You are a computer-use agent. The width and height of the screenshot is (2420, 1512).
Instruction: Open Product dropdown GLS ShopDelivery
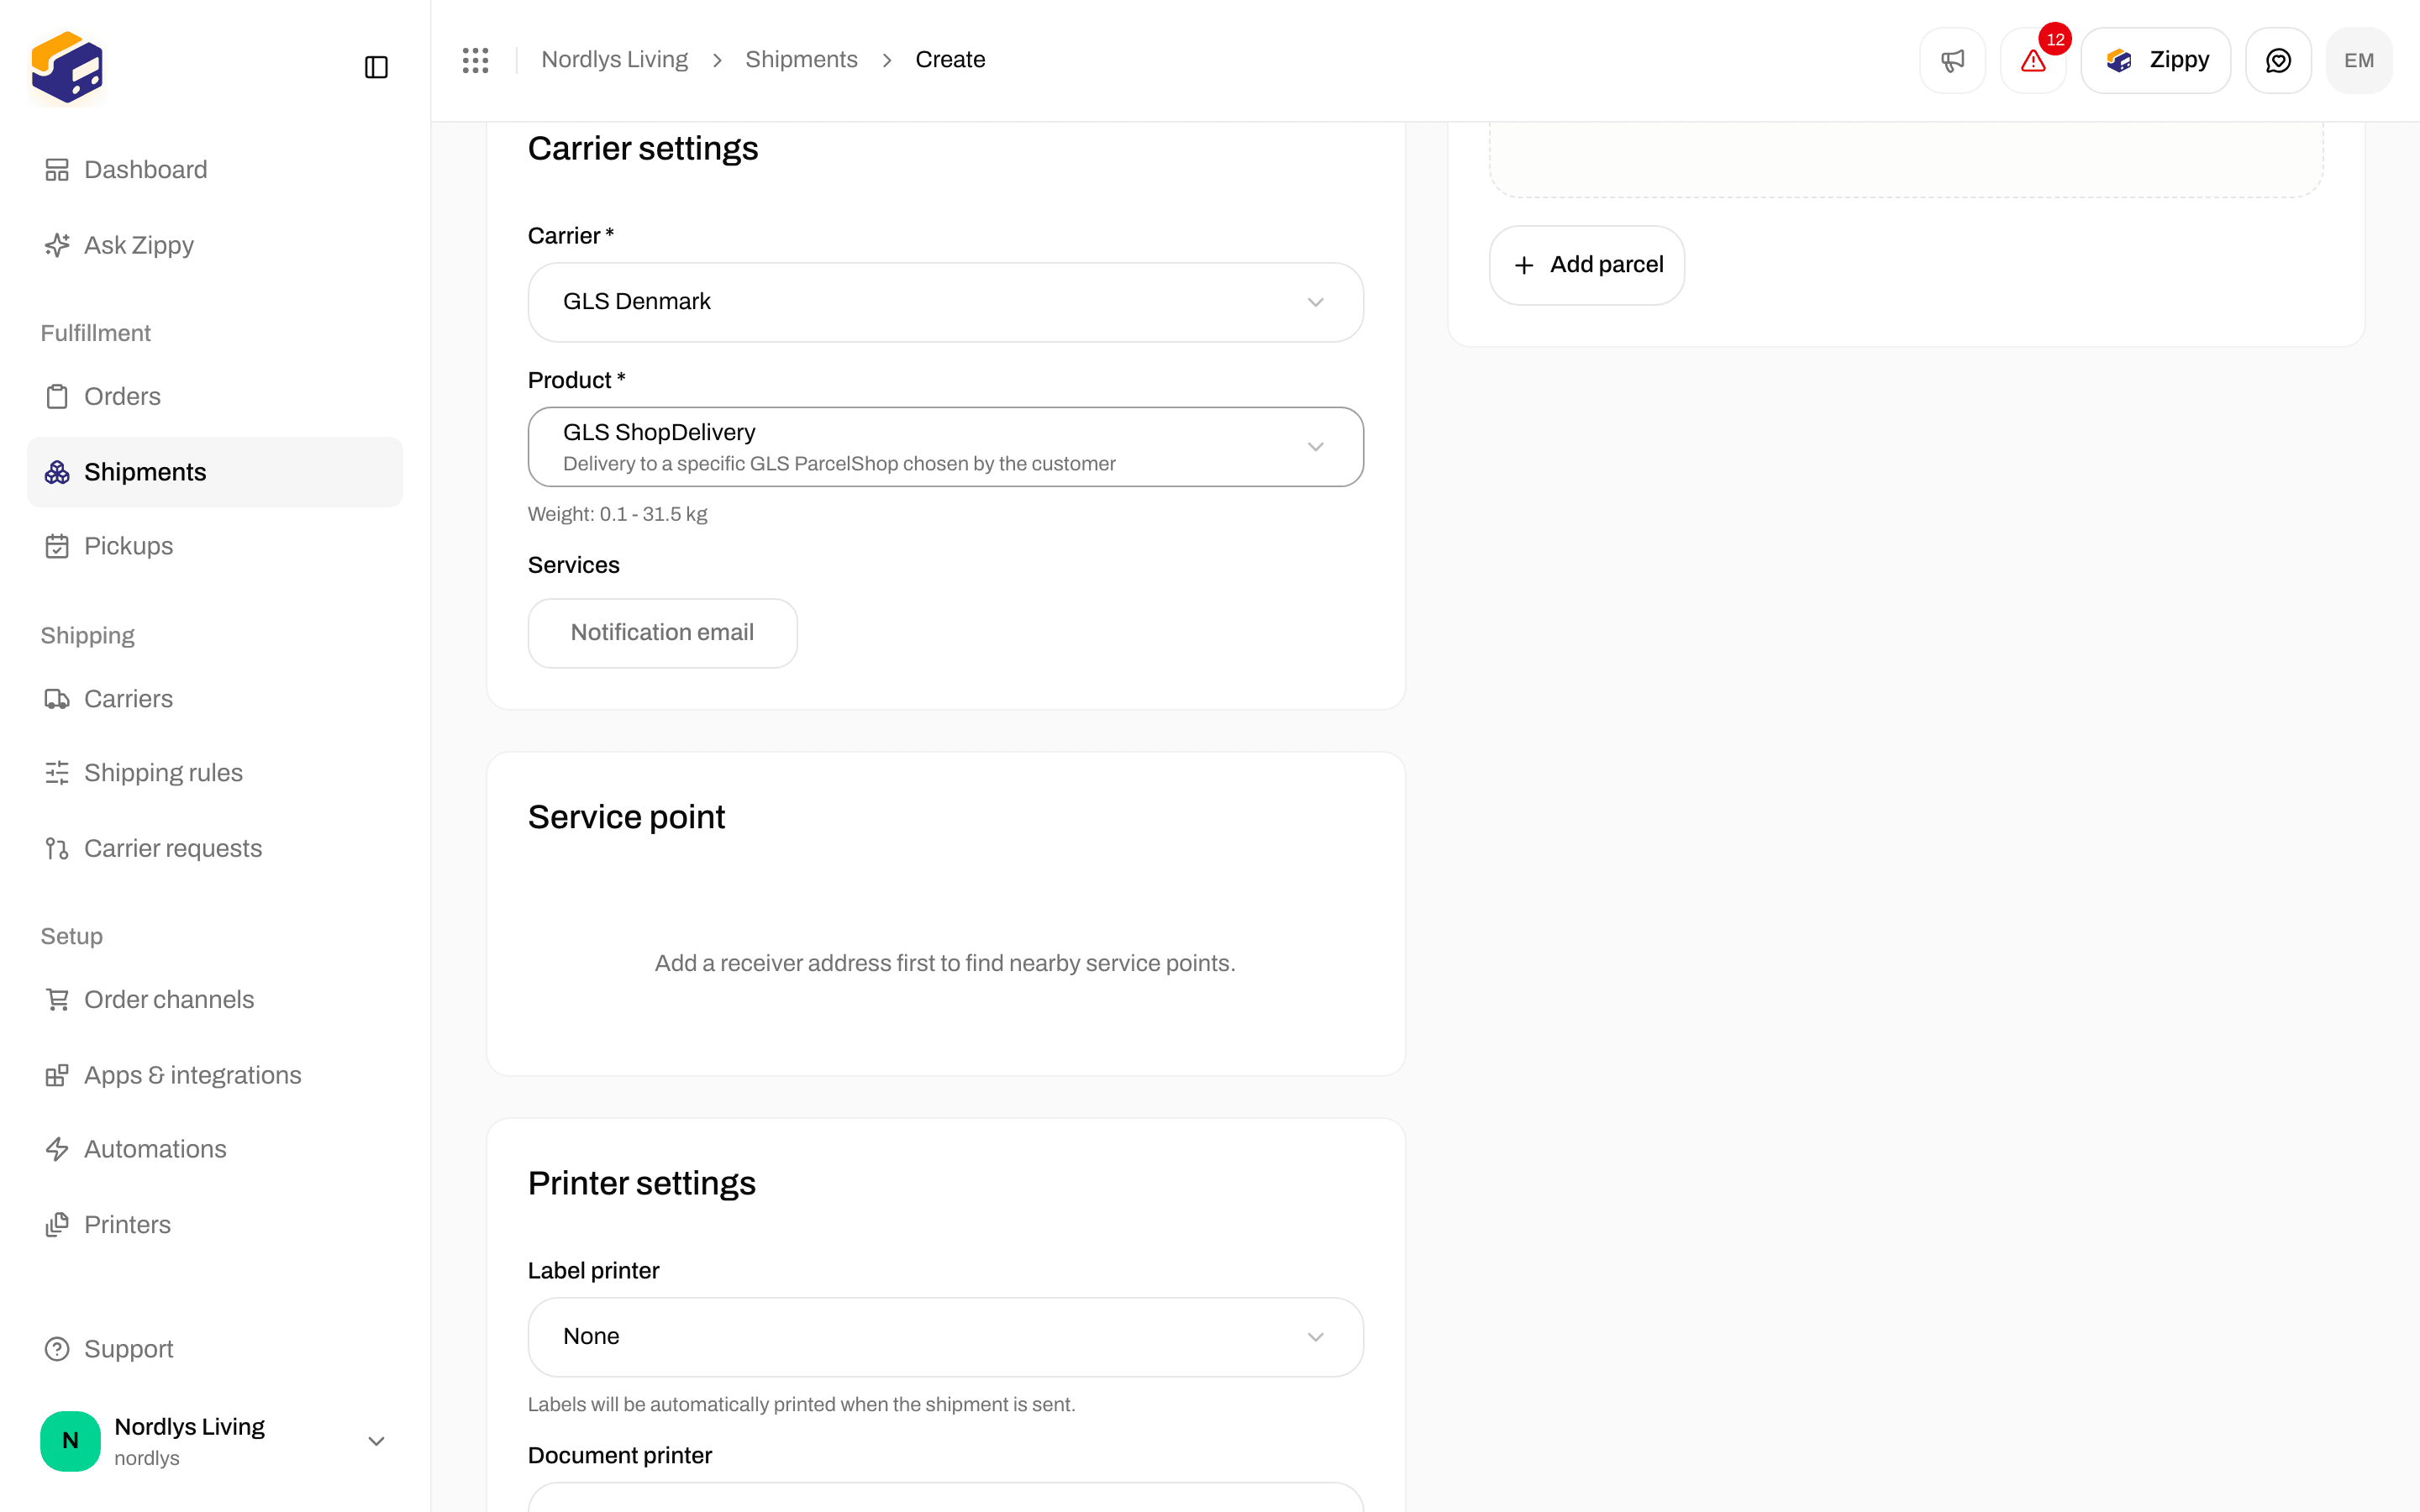[x=945, y=447]
